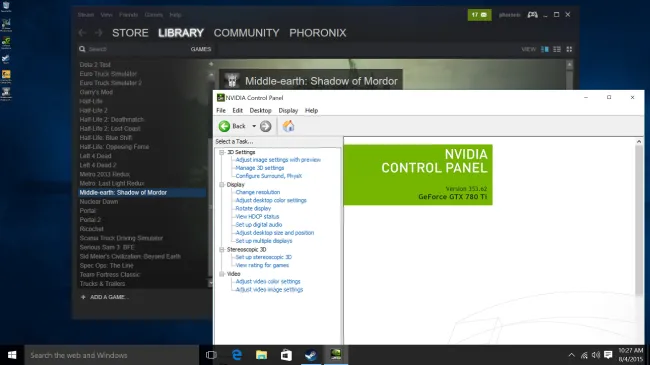The width and height of the screenshot is (650, 365).
Task: Click ADD A GAME in Steam
Action: (104, 297)
